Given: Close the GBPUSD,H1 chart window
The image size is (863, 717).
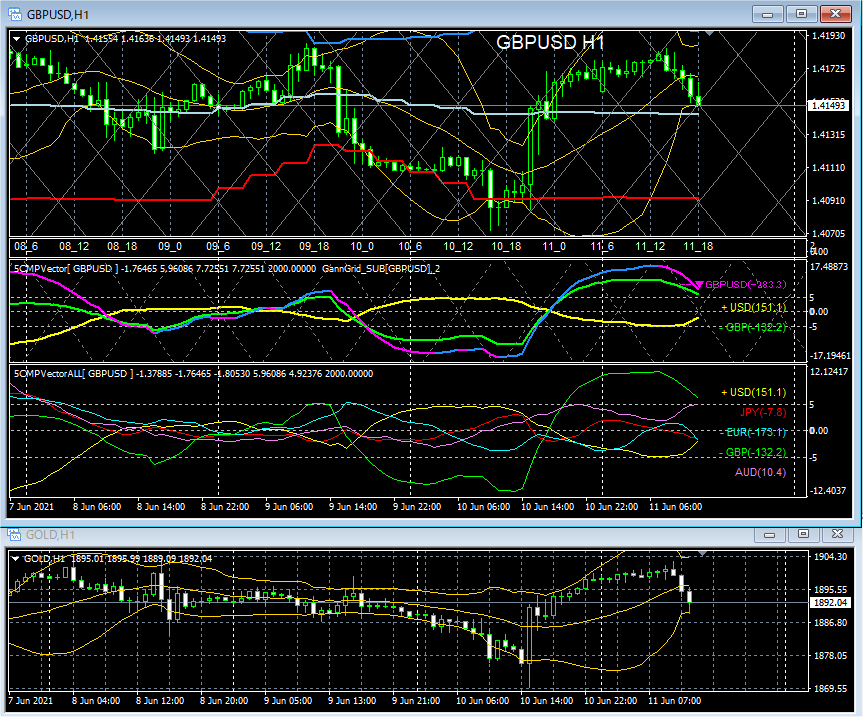Looking at the screenshot, I should coord(835,14).
